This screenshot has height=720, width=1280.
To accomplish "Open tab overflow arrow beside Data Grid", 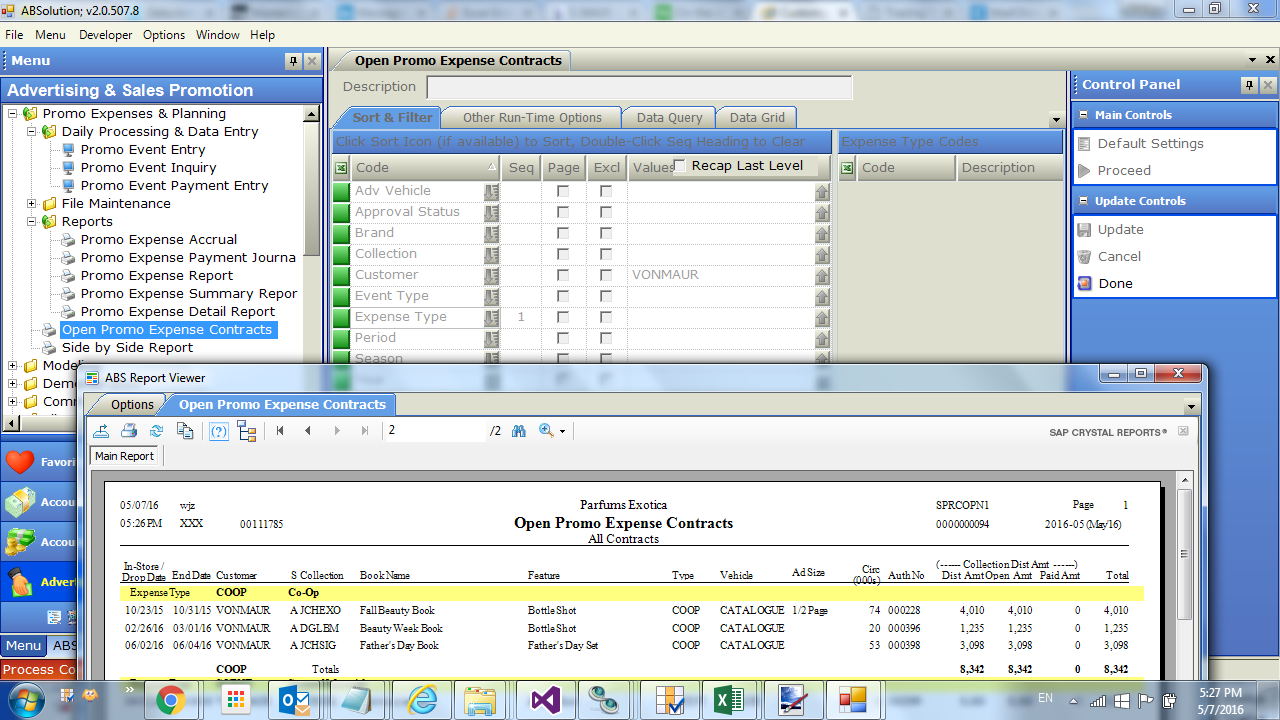I will pos(1056,120).
